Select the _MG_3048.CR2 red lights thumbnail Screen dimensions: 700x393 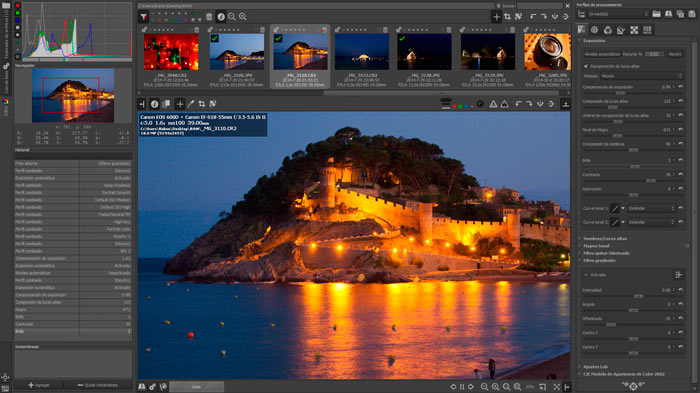tap(171, 52)
